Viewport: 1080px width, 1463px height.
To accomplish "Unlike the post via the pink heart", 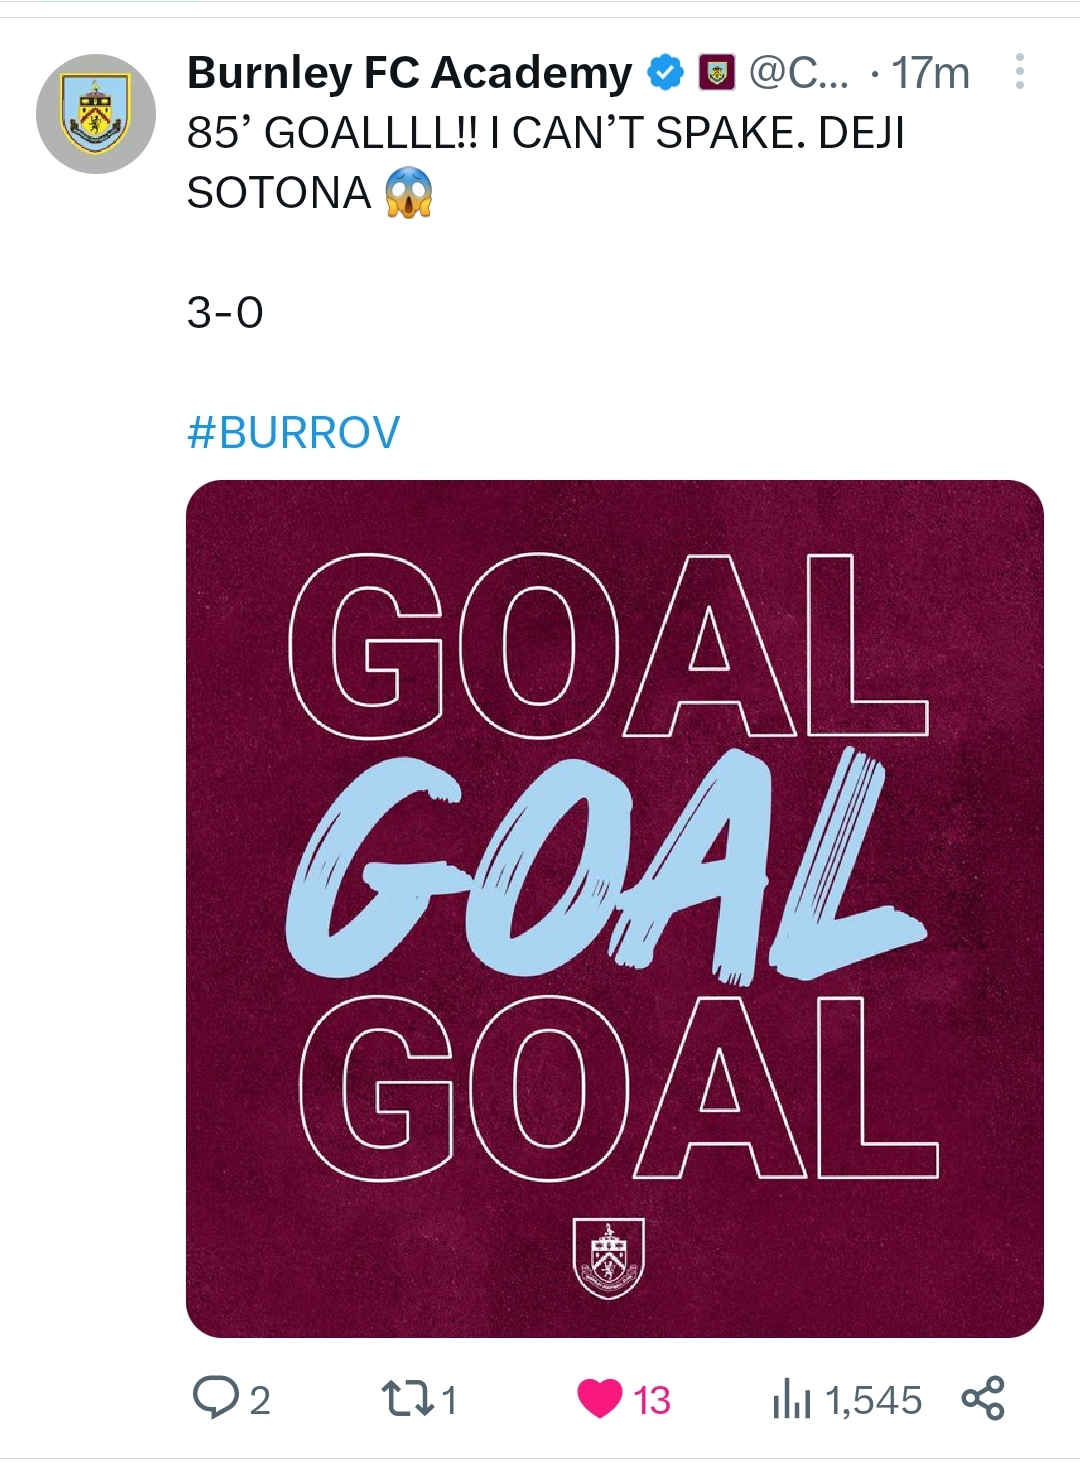I will [600, 1398].
